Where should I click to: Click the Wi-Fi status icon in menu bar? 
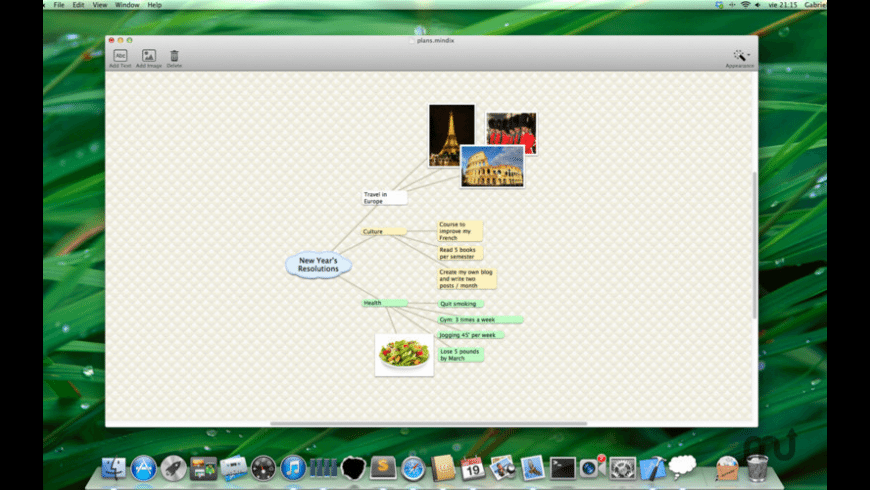click(x=745, y=5)
